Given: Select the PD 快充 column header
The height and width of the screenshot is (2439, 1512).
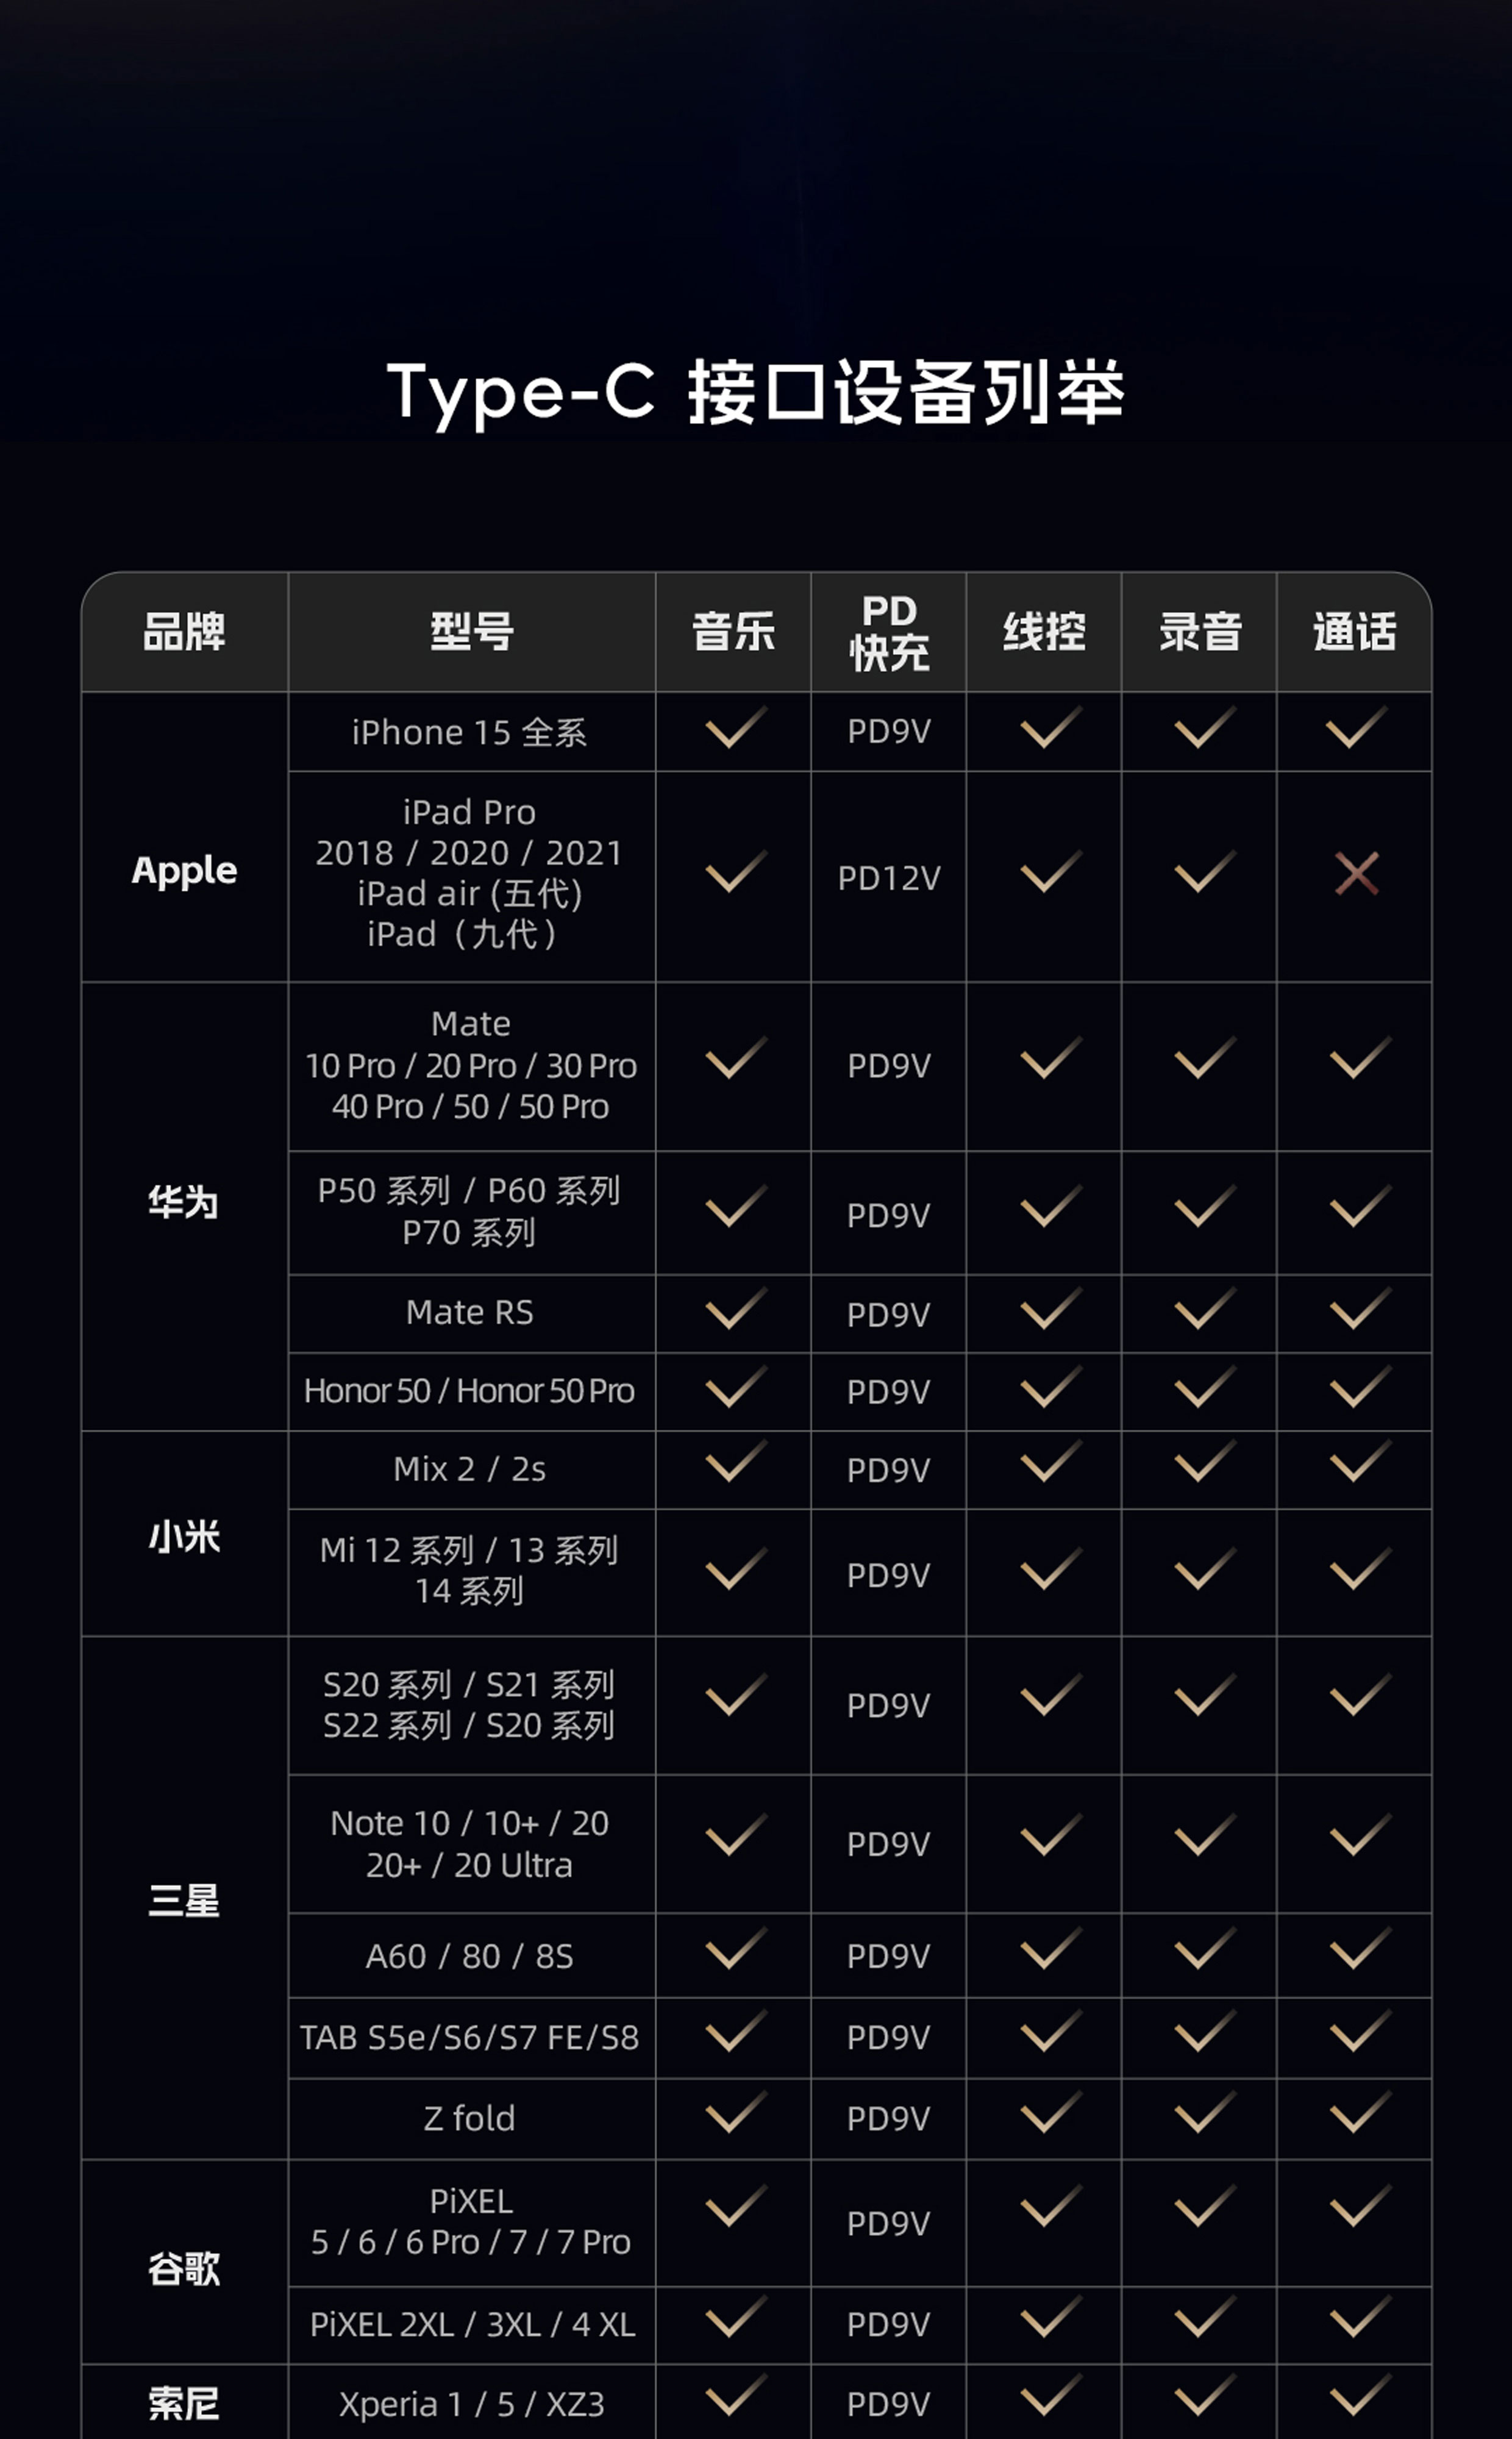Looking at the screenshot, I should pyautogui.click(x=888, y=632).
